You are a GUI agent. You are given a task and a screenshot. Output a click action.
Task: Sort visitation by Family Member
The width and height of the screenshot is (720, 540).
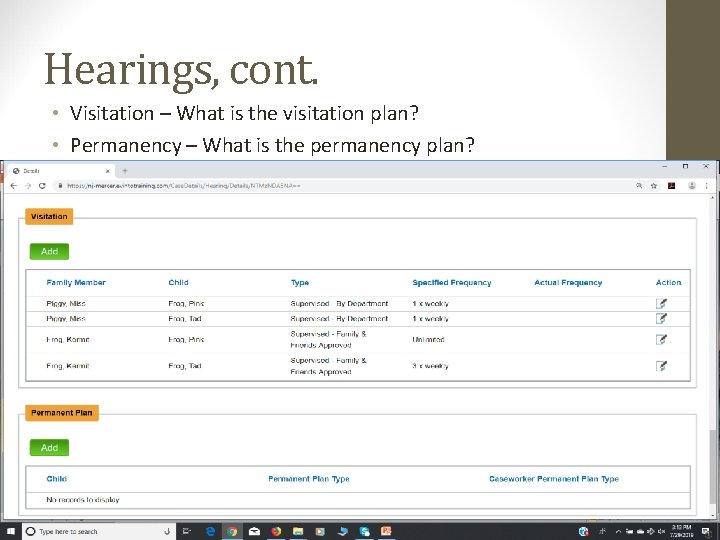coord(76,282)
